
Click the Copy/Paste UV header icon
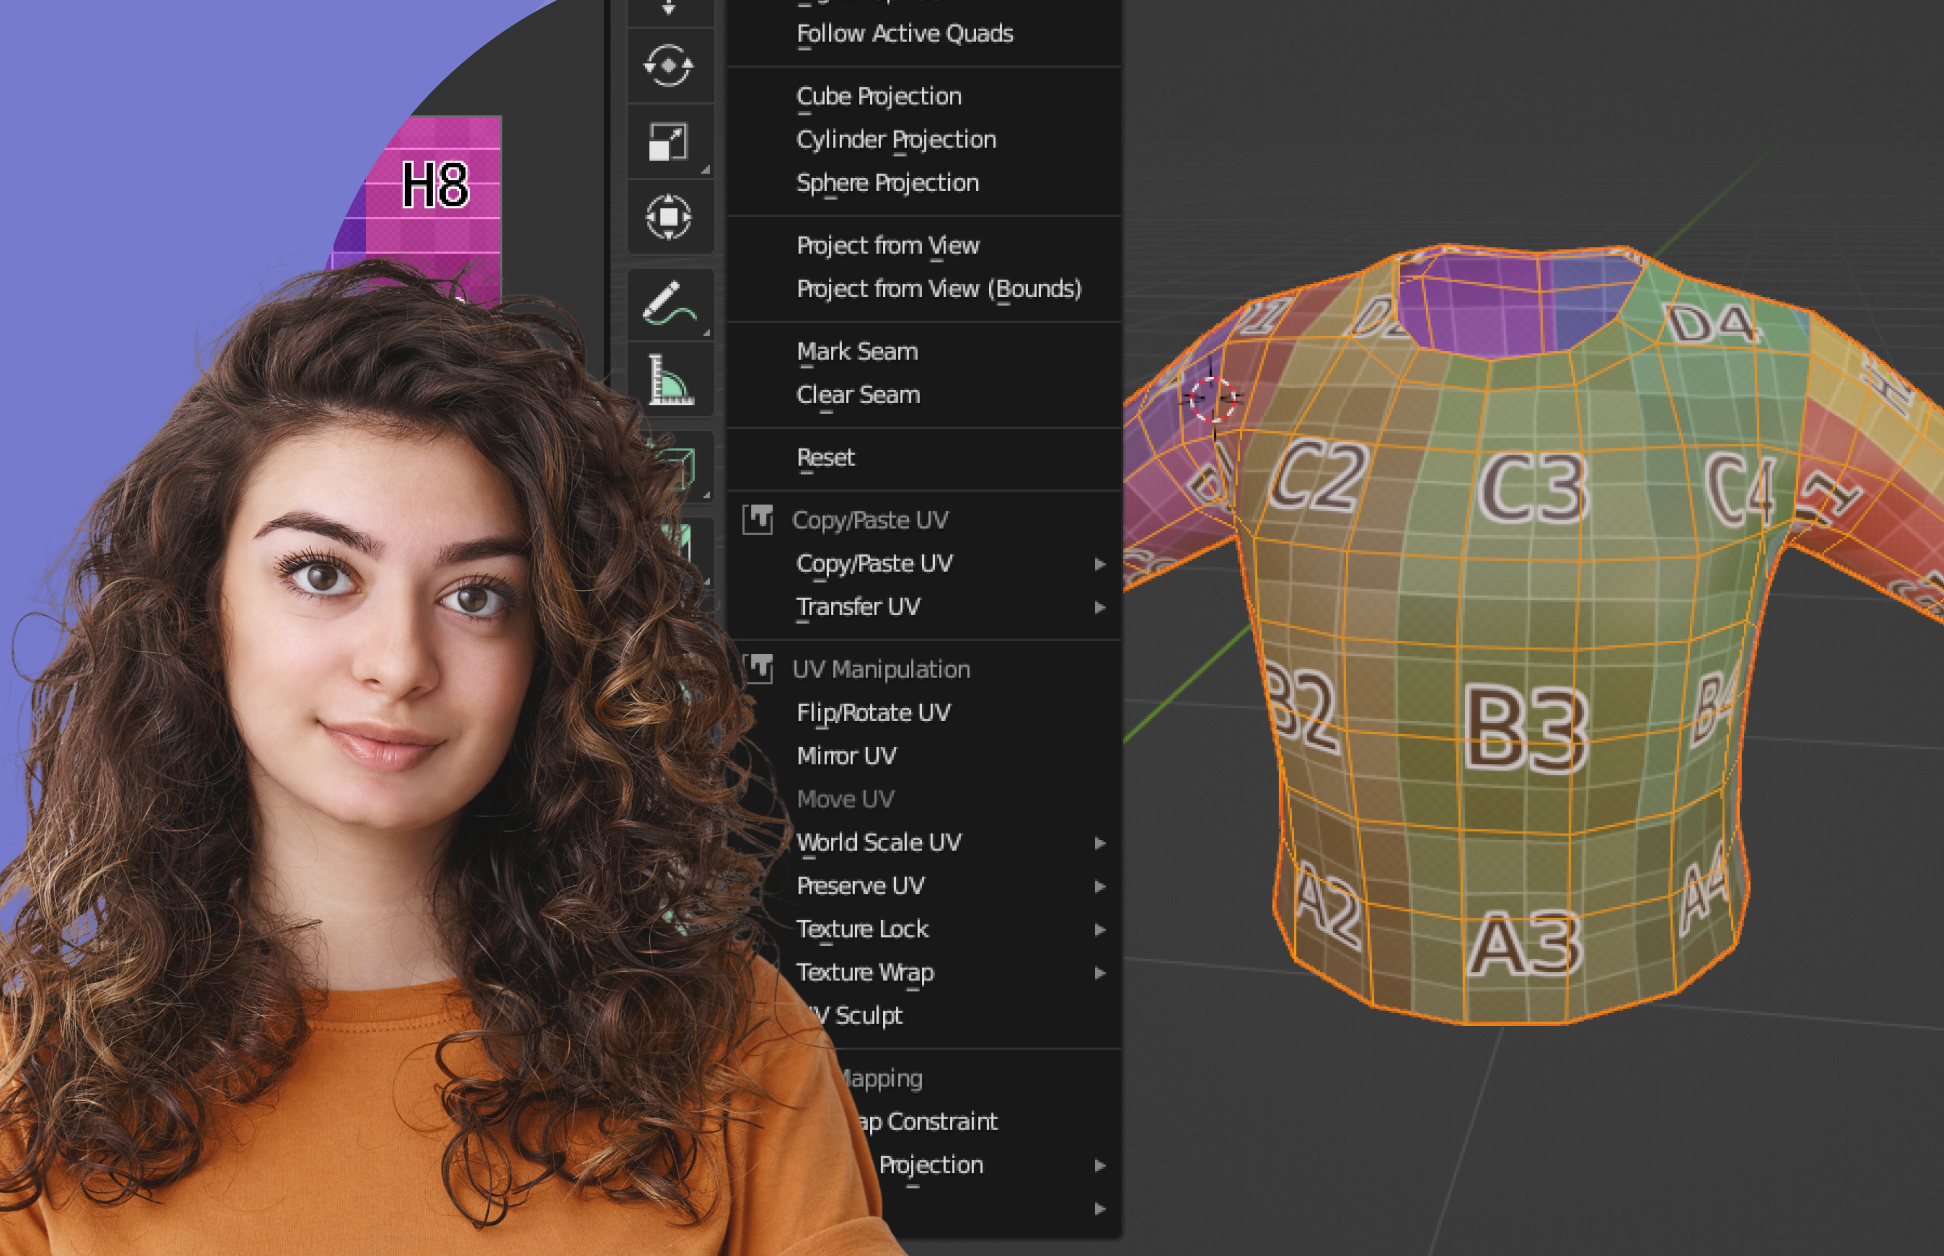click(x=758, y=519)
